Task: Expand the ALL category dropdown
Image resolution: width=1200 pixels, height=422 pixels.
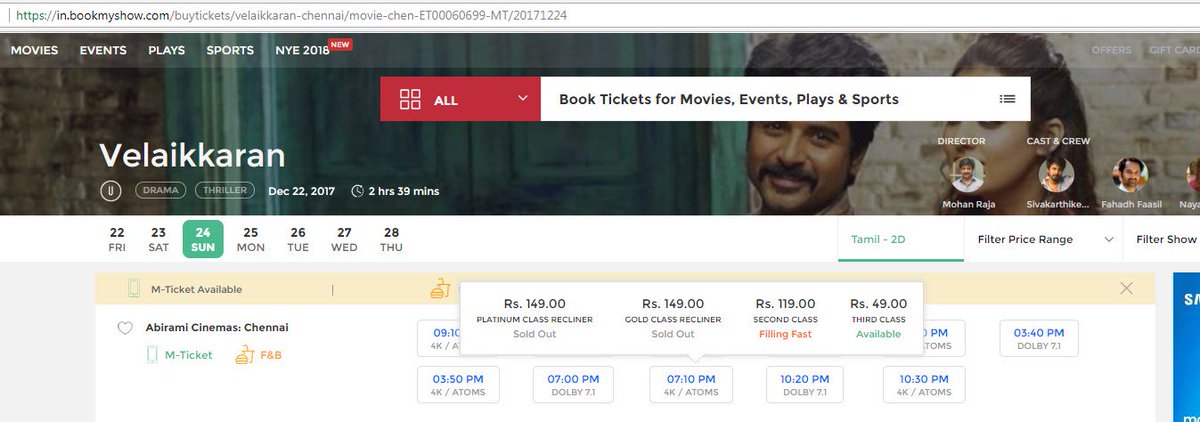Action: [461, 99]
